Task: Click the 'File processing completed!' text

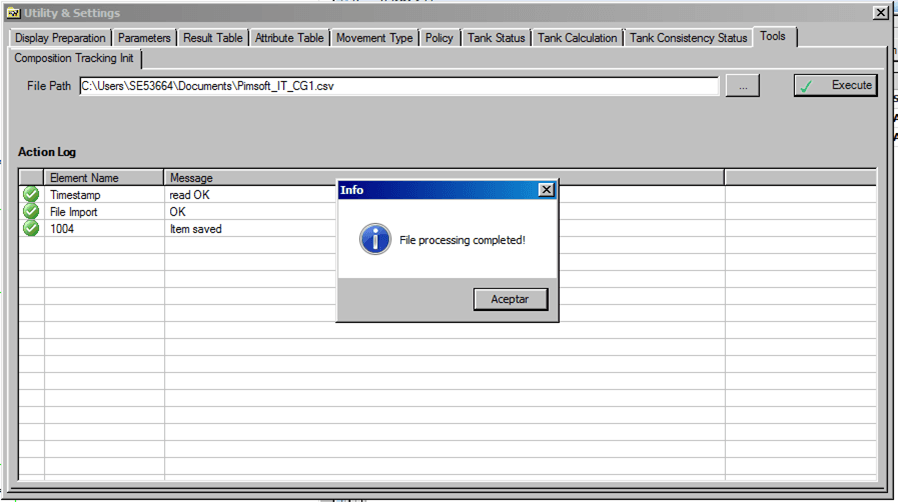Action: click(462, 240)
